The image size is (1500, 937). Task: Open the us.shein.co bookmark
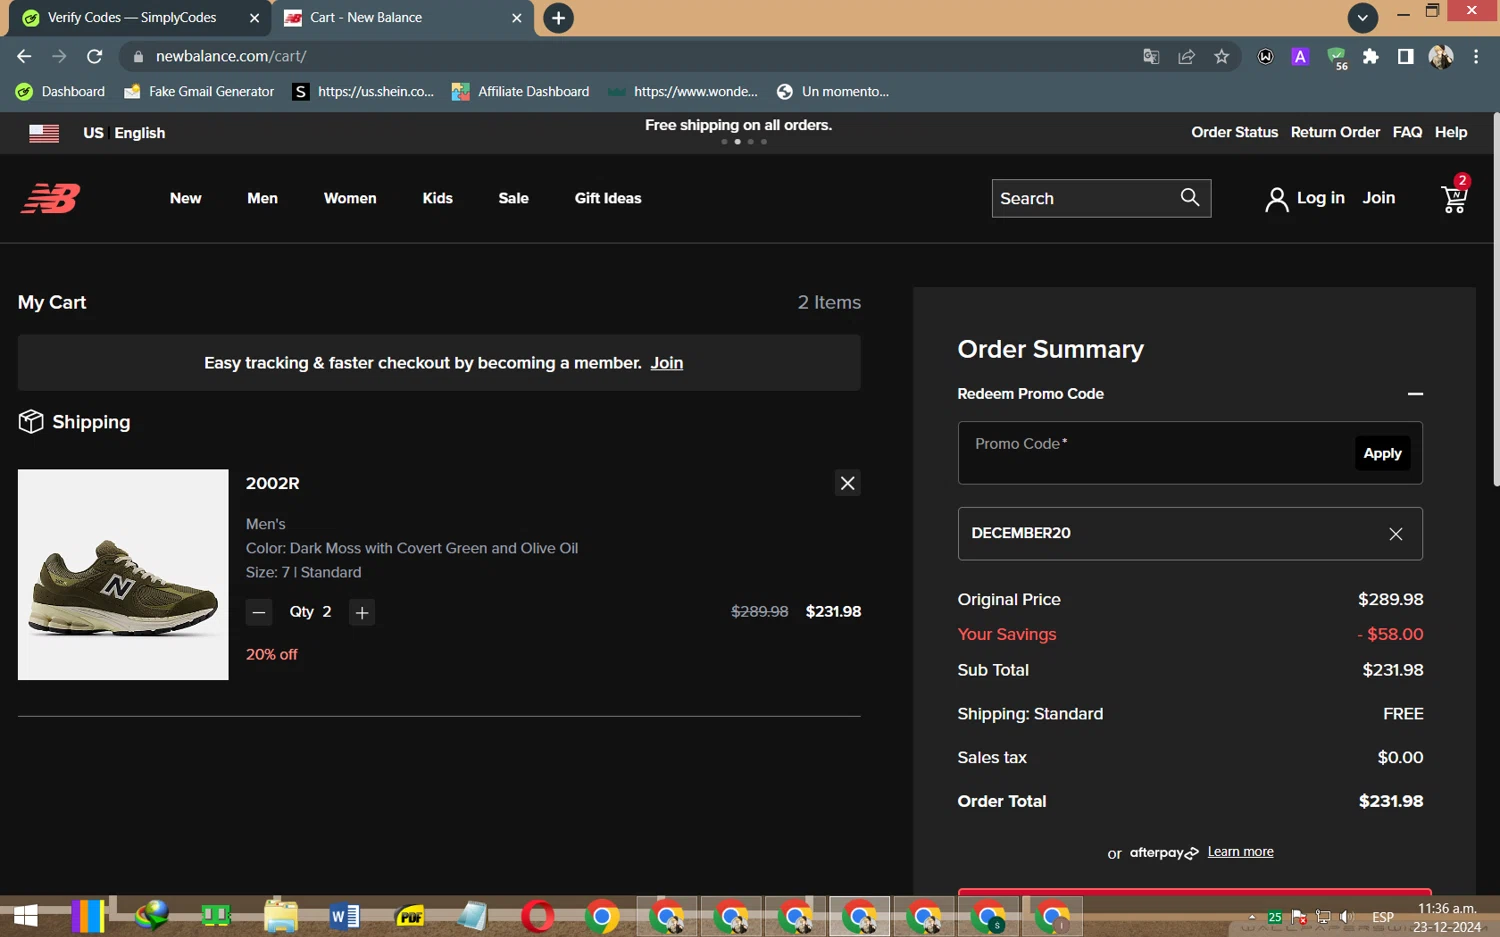point(363,91)
